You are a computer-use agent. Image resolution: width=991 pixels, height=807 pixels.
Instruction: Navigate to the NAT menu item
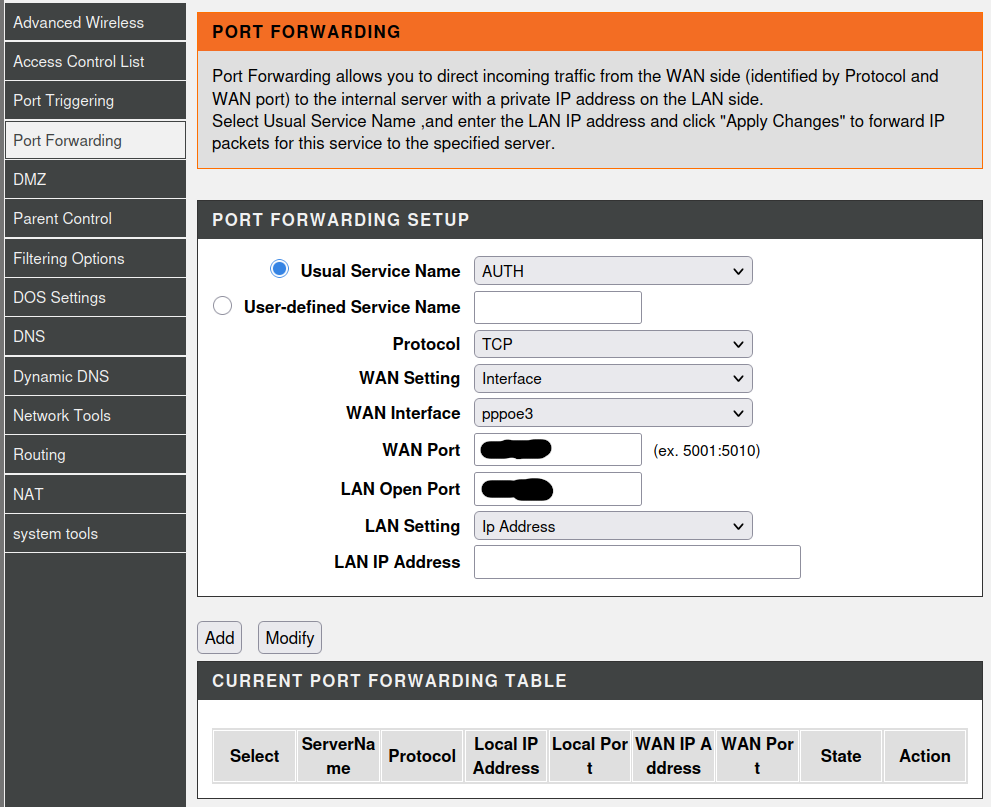(95, 494)
